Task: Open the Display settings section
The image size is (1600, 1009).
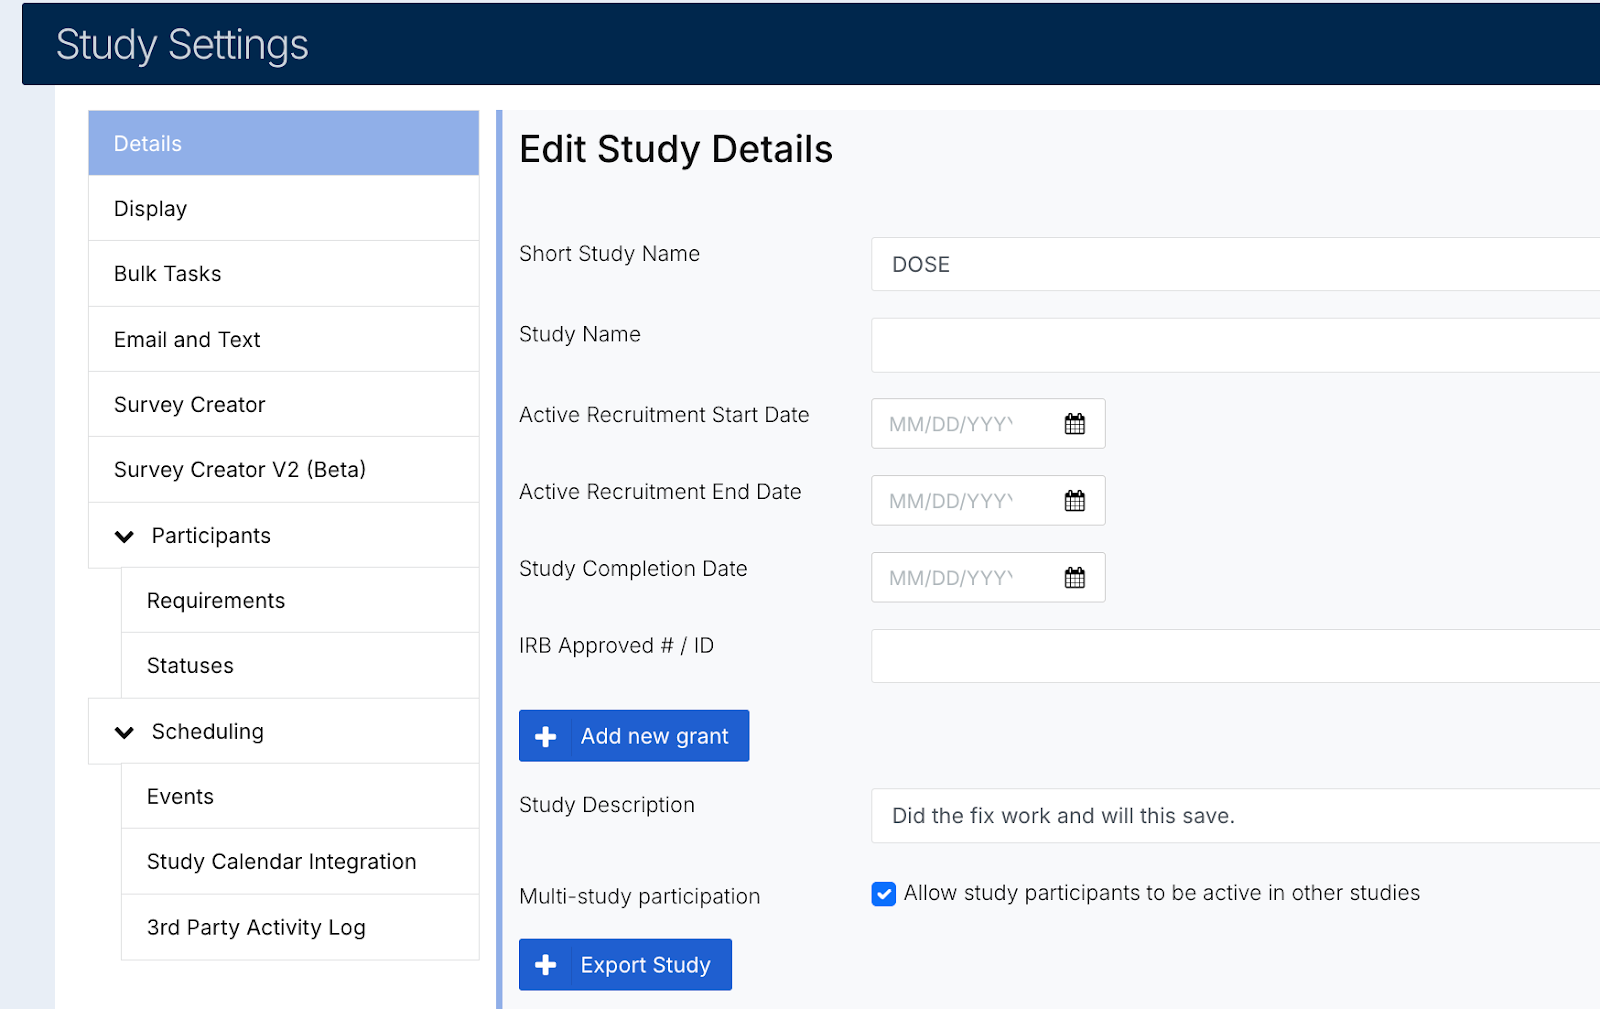Action: pos(283,209)
